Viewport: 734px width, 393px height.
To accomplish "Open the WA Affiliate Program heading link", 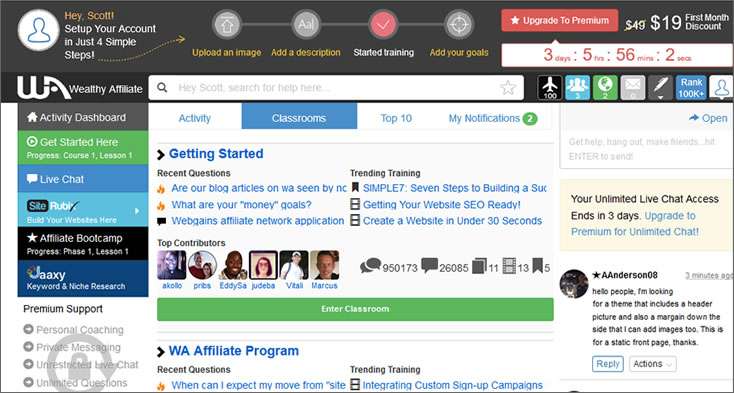I will [x=234, y=351].
